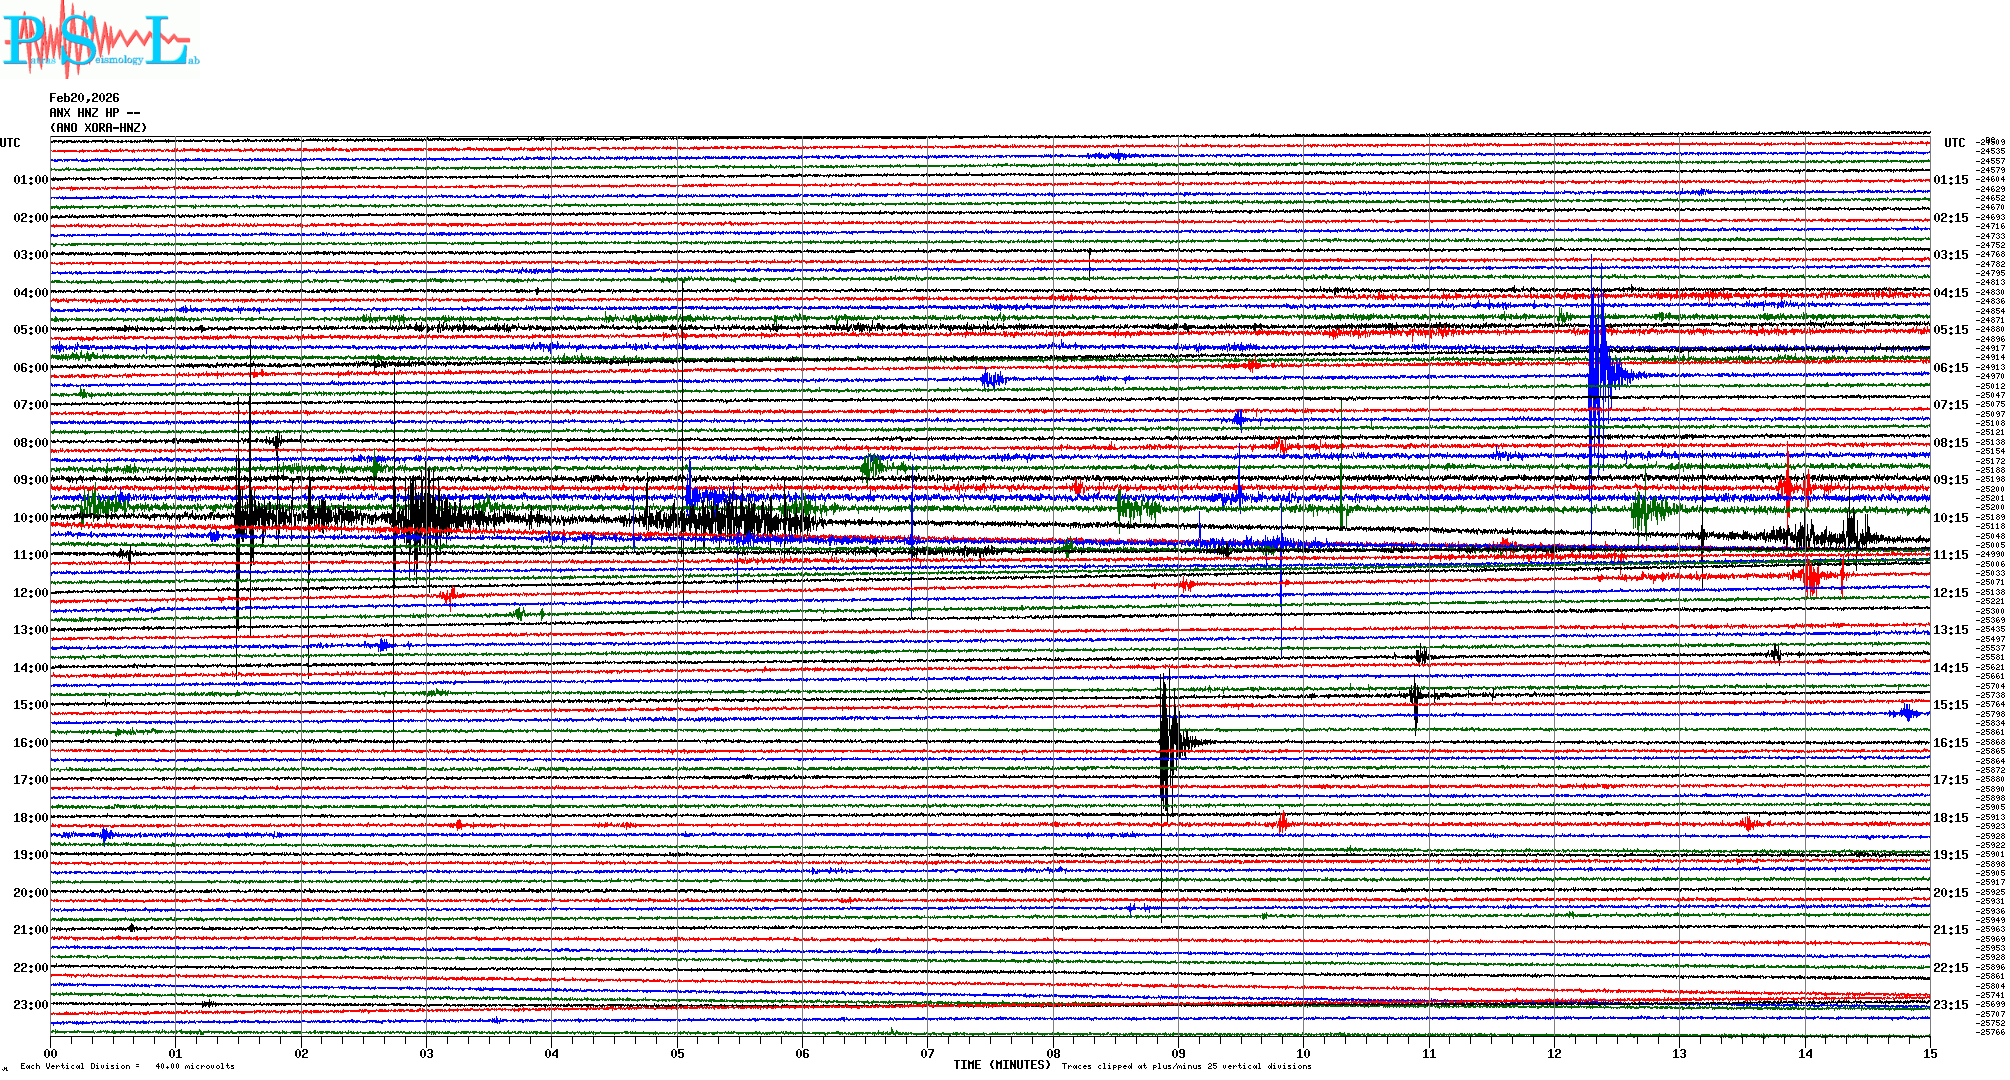
Task: Click the blue wavelet on the 18:15 row near minute 00
Action: pos(106,834)
